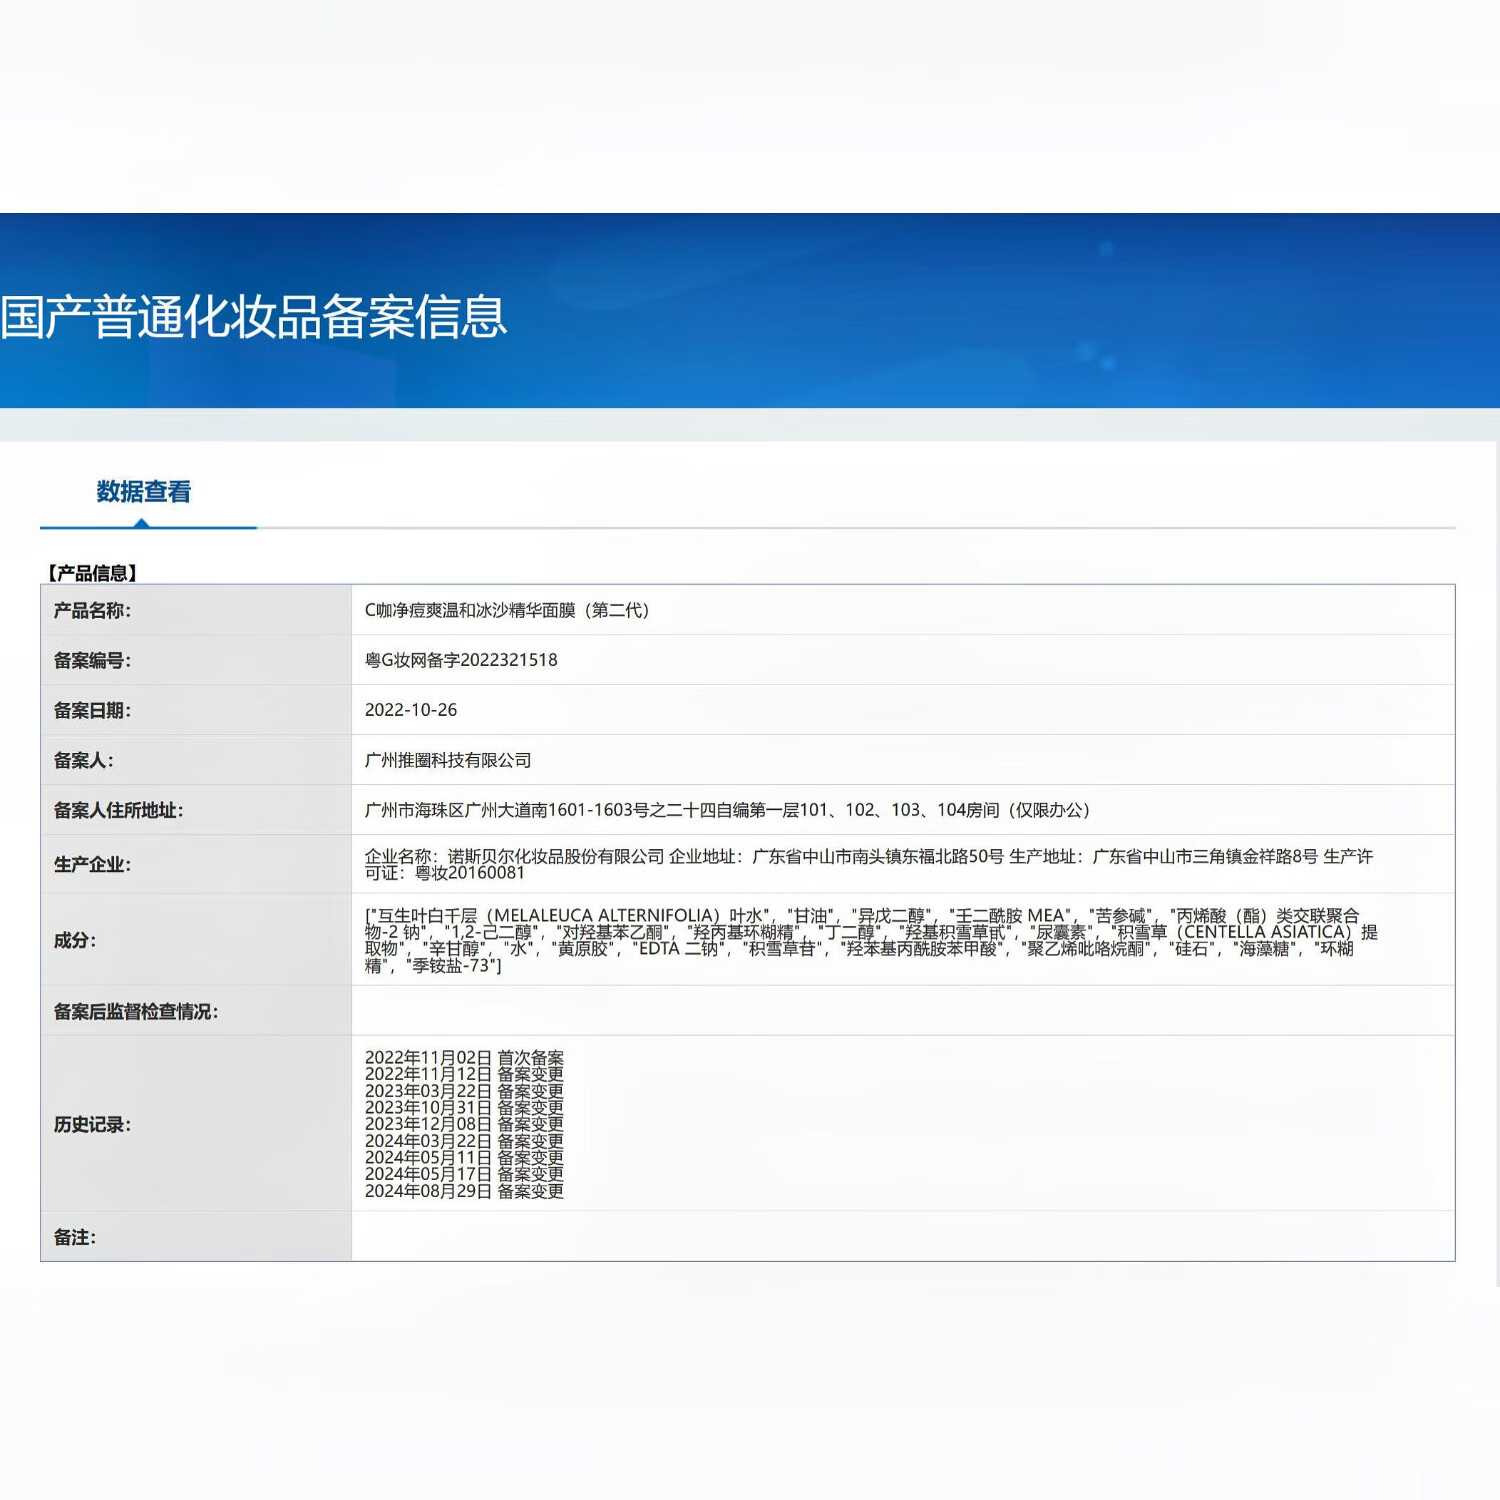Select history entry 2023年03月22日 备案变更
This screenshot has height=1500, width=1500.
point(464,1089)
